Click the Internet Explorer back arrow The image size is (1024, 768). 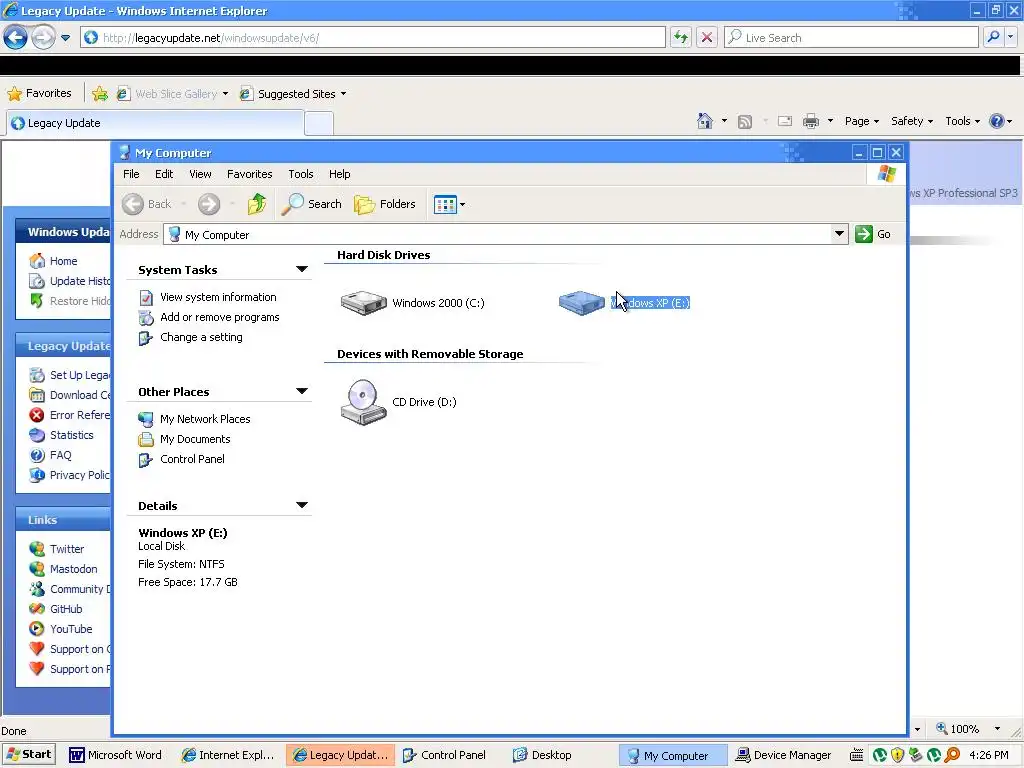pos(16,37)
